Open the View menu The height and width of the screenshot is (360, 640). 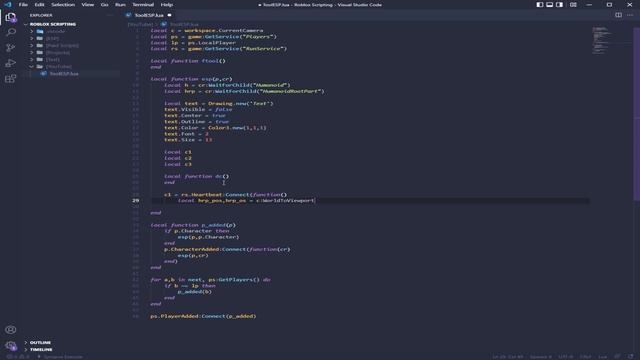click(x=87, y=4)
